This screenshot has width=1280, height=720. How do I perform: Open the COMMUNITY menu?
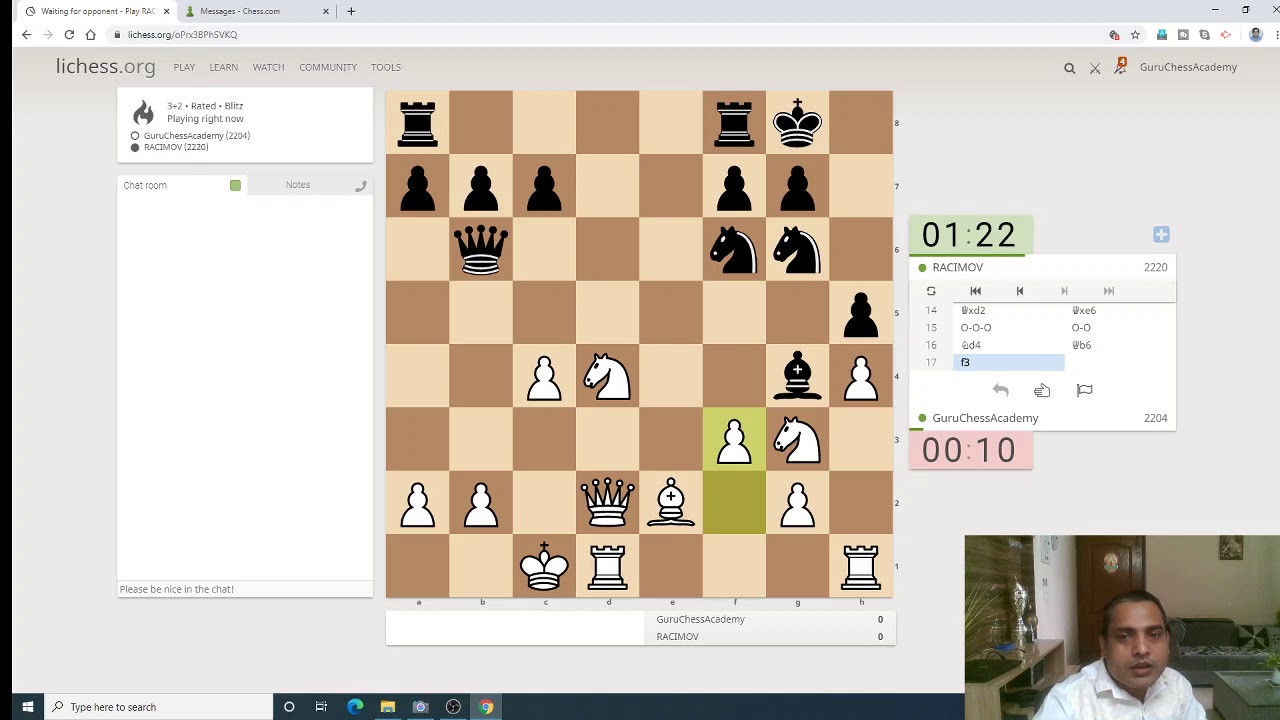tap(328, 67)
